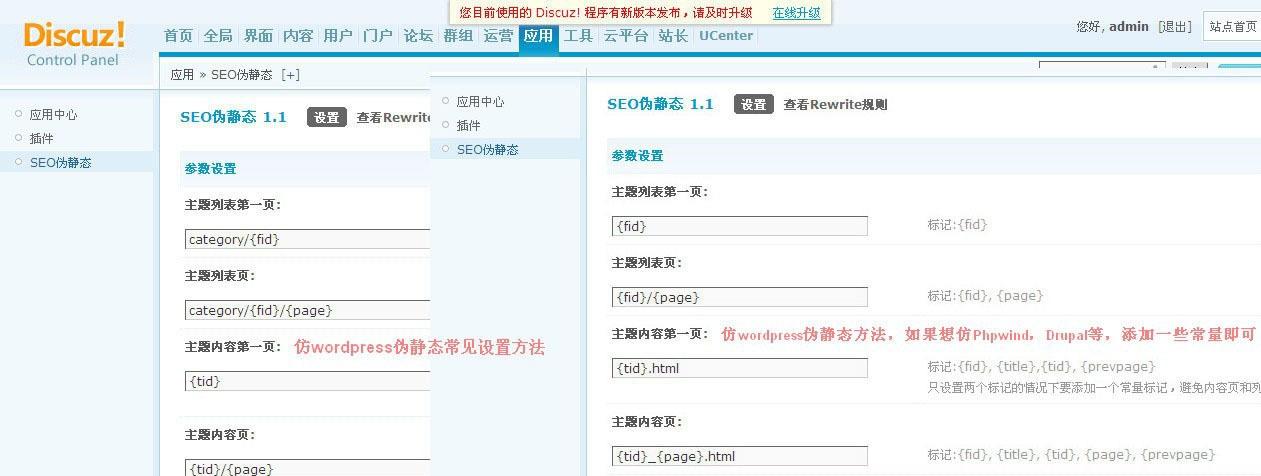
Task: Open 插件 in the left sidebar
Action: [x=41, y=139]
